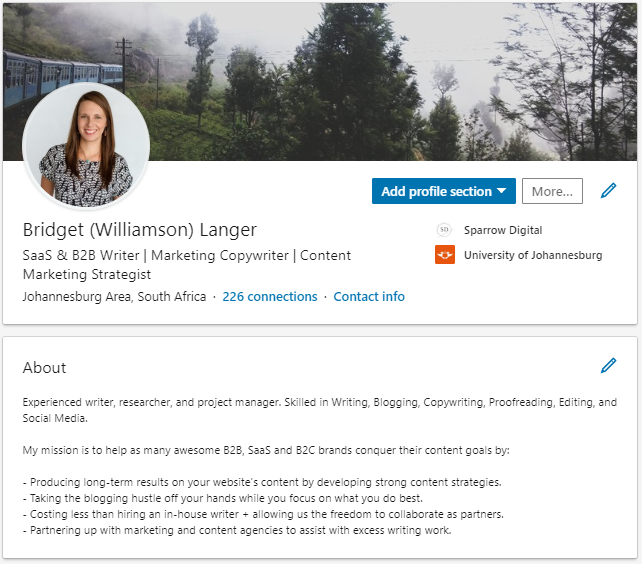Open the Add profile section dropdown arrow
The height and width of the screenshot is (564, 642).
(502, 191)
